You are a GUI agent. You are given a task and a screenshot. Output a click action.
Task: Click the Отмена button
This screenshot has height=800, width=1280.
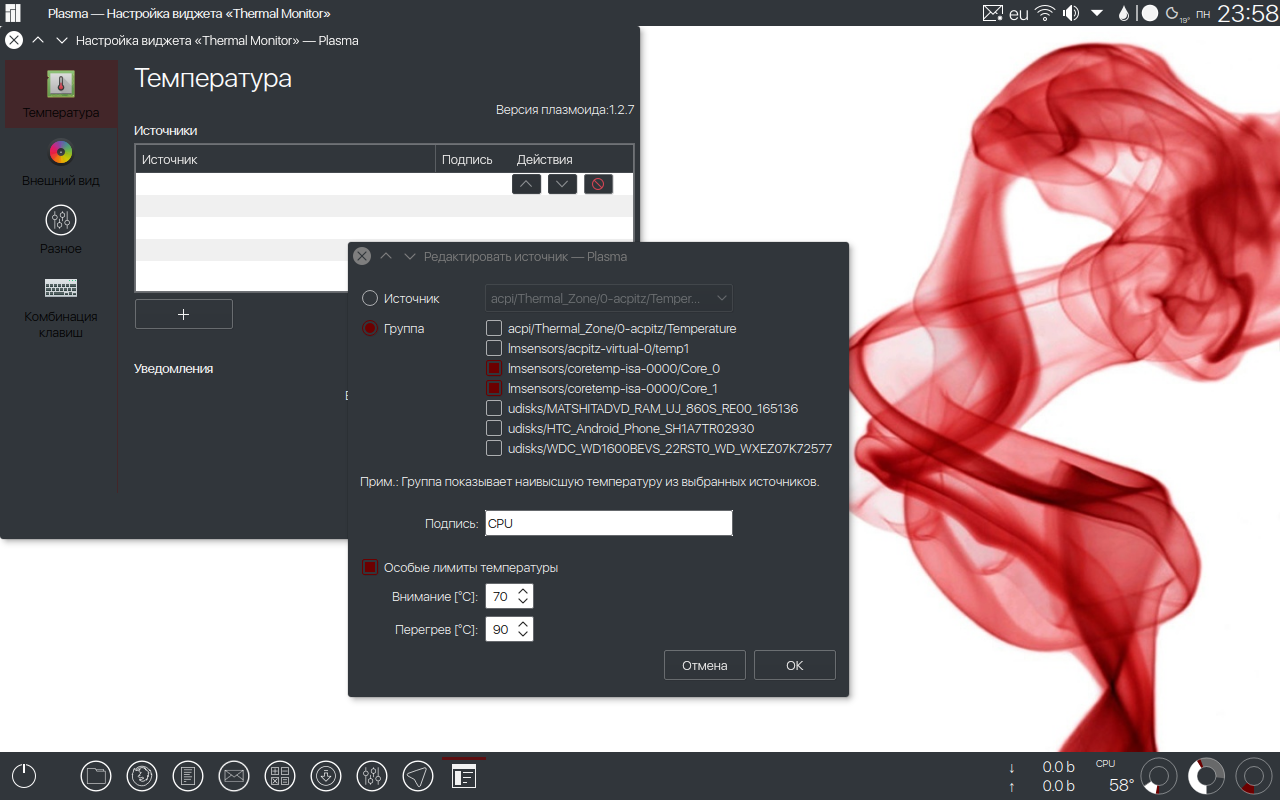(705, 665)
